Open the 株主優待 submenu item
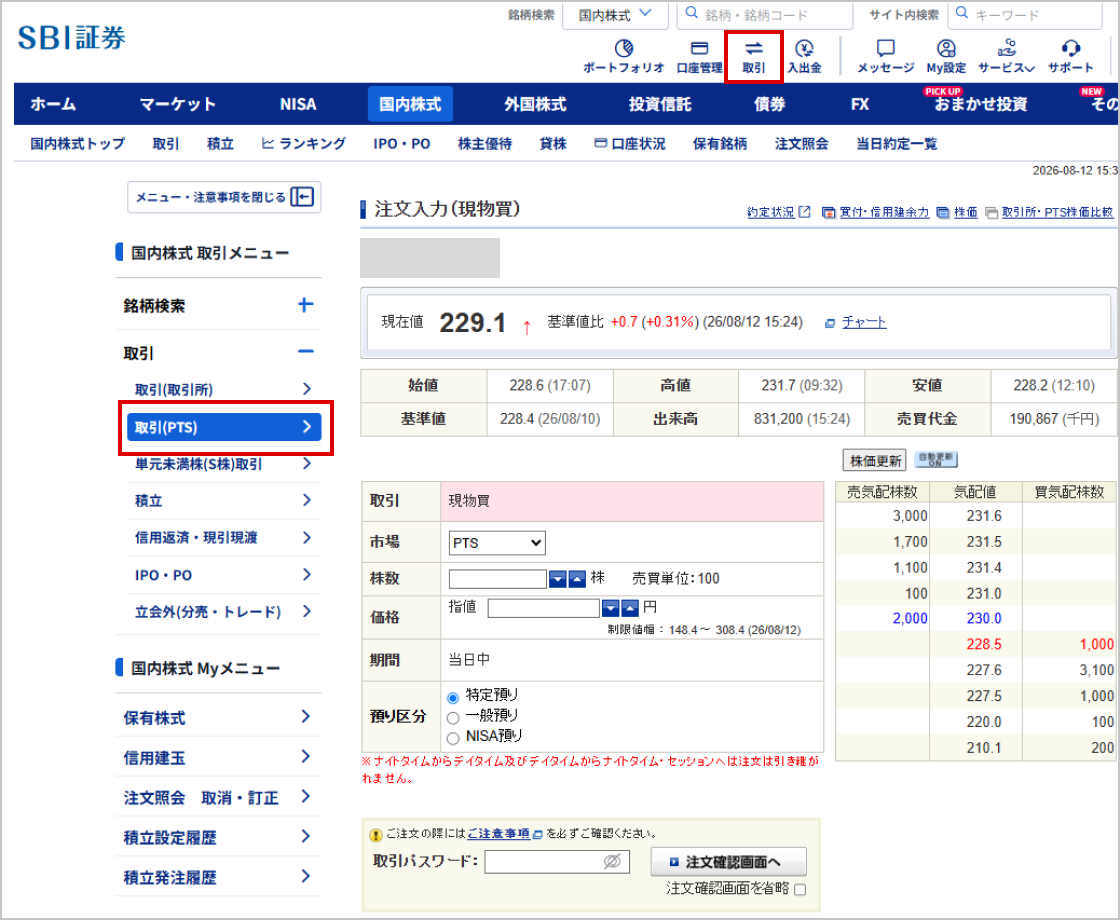Viewport: 1120px width, 920px height. 485,144
